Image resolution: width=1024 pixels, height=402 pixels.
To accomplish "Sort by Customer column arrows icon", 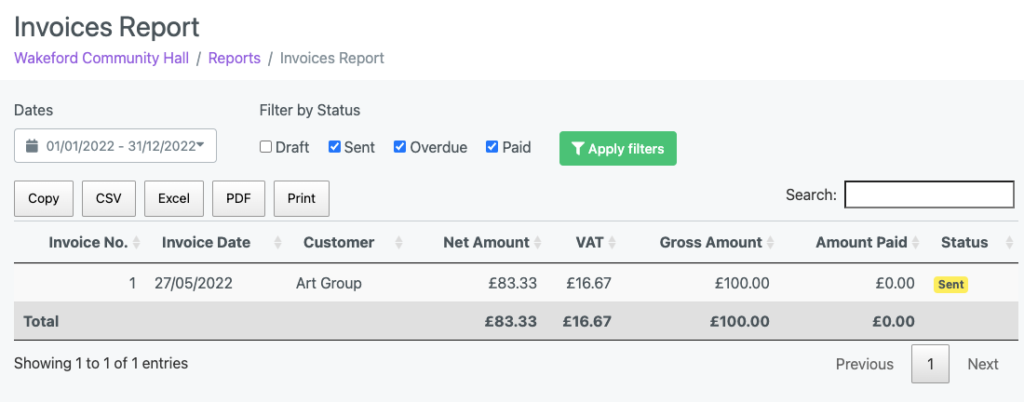I will point(399,243).
